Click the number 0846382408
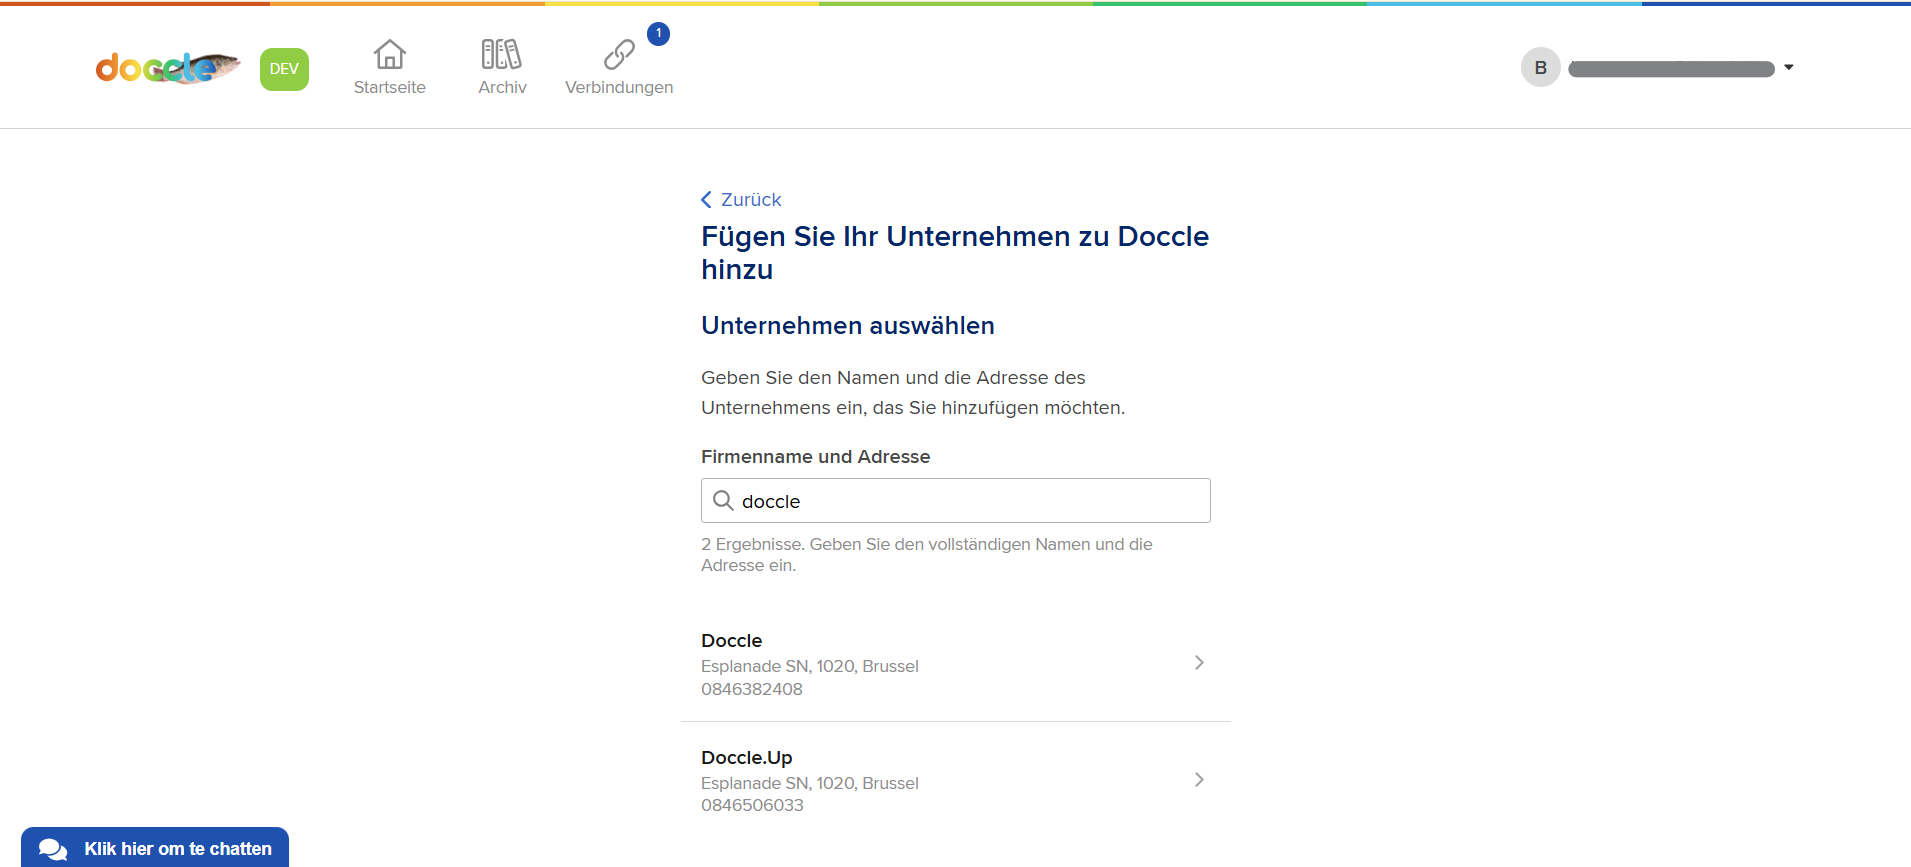The height and width of the screenshot is (867, 1911). click(752, 689)
